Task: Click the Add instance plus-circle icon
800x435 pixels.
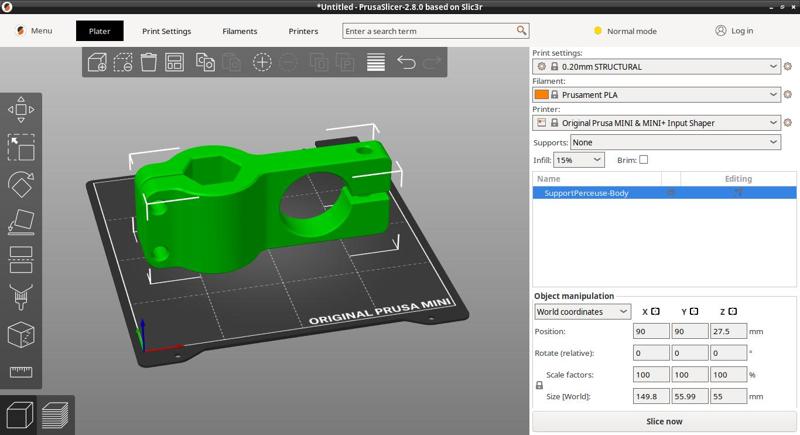Action: pyautogui.click(x=262, y=62)
